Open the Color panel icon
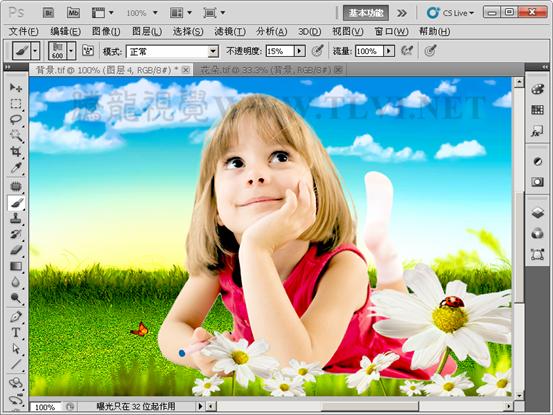 point(537,89)
